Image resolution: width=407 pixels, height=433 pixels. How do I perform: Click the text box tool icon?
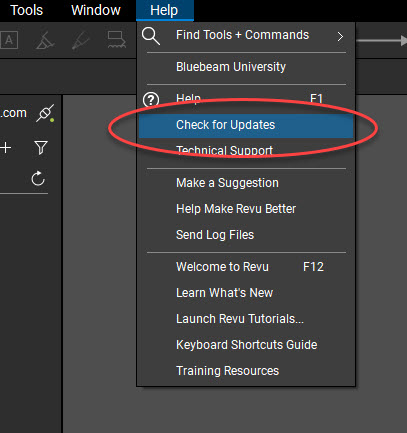point(9,40)
